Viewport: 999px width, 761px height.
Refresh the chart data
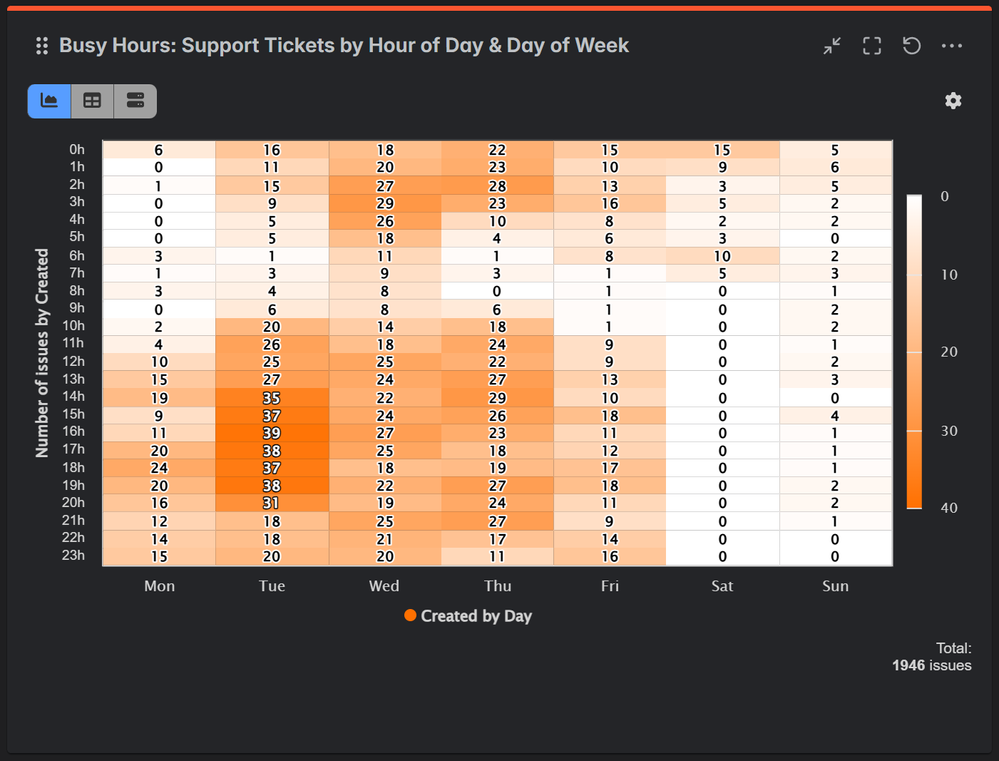(911, 45)
